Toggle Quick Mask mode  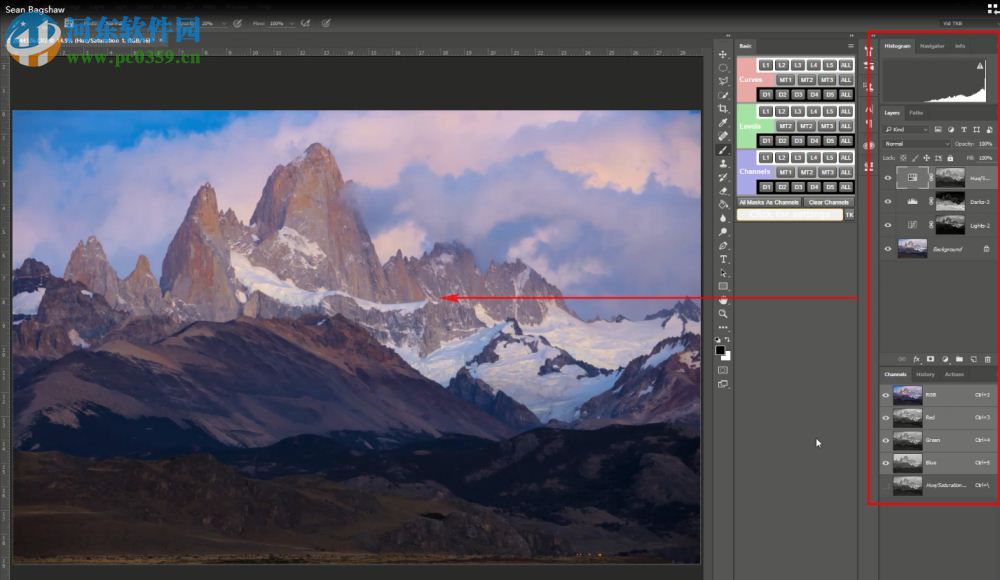point(723,370)
